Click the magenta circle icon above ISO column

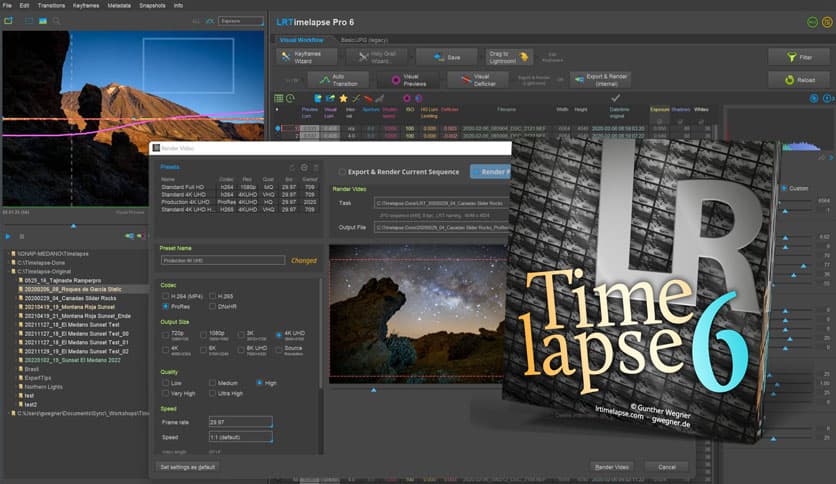point(407,98)
